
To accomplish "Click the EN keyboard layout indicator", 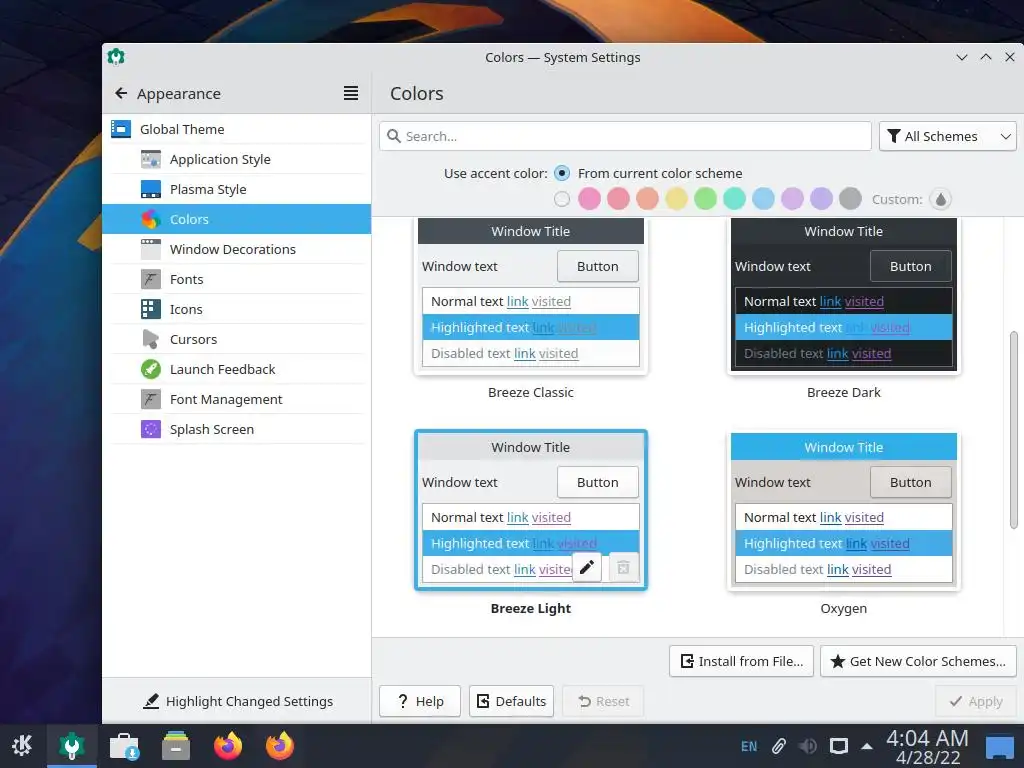I will coord(749,746).
